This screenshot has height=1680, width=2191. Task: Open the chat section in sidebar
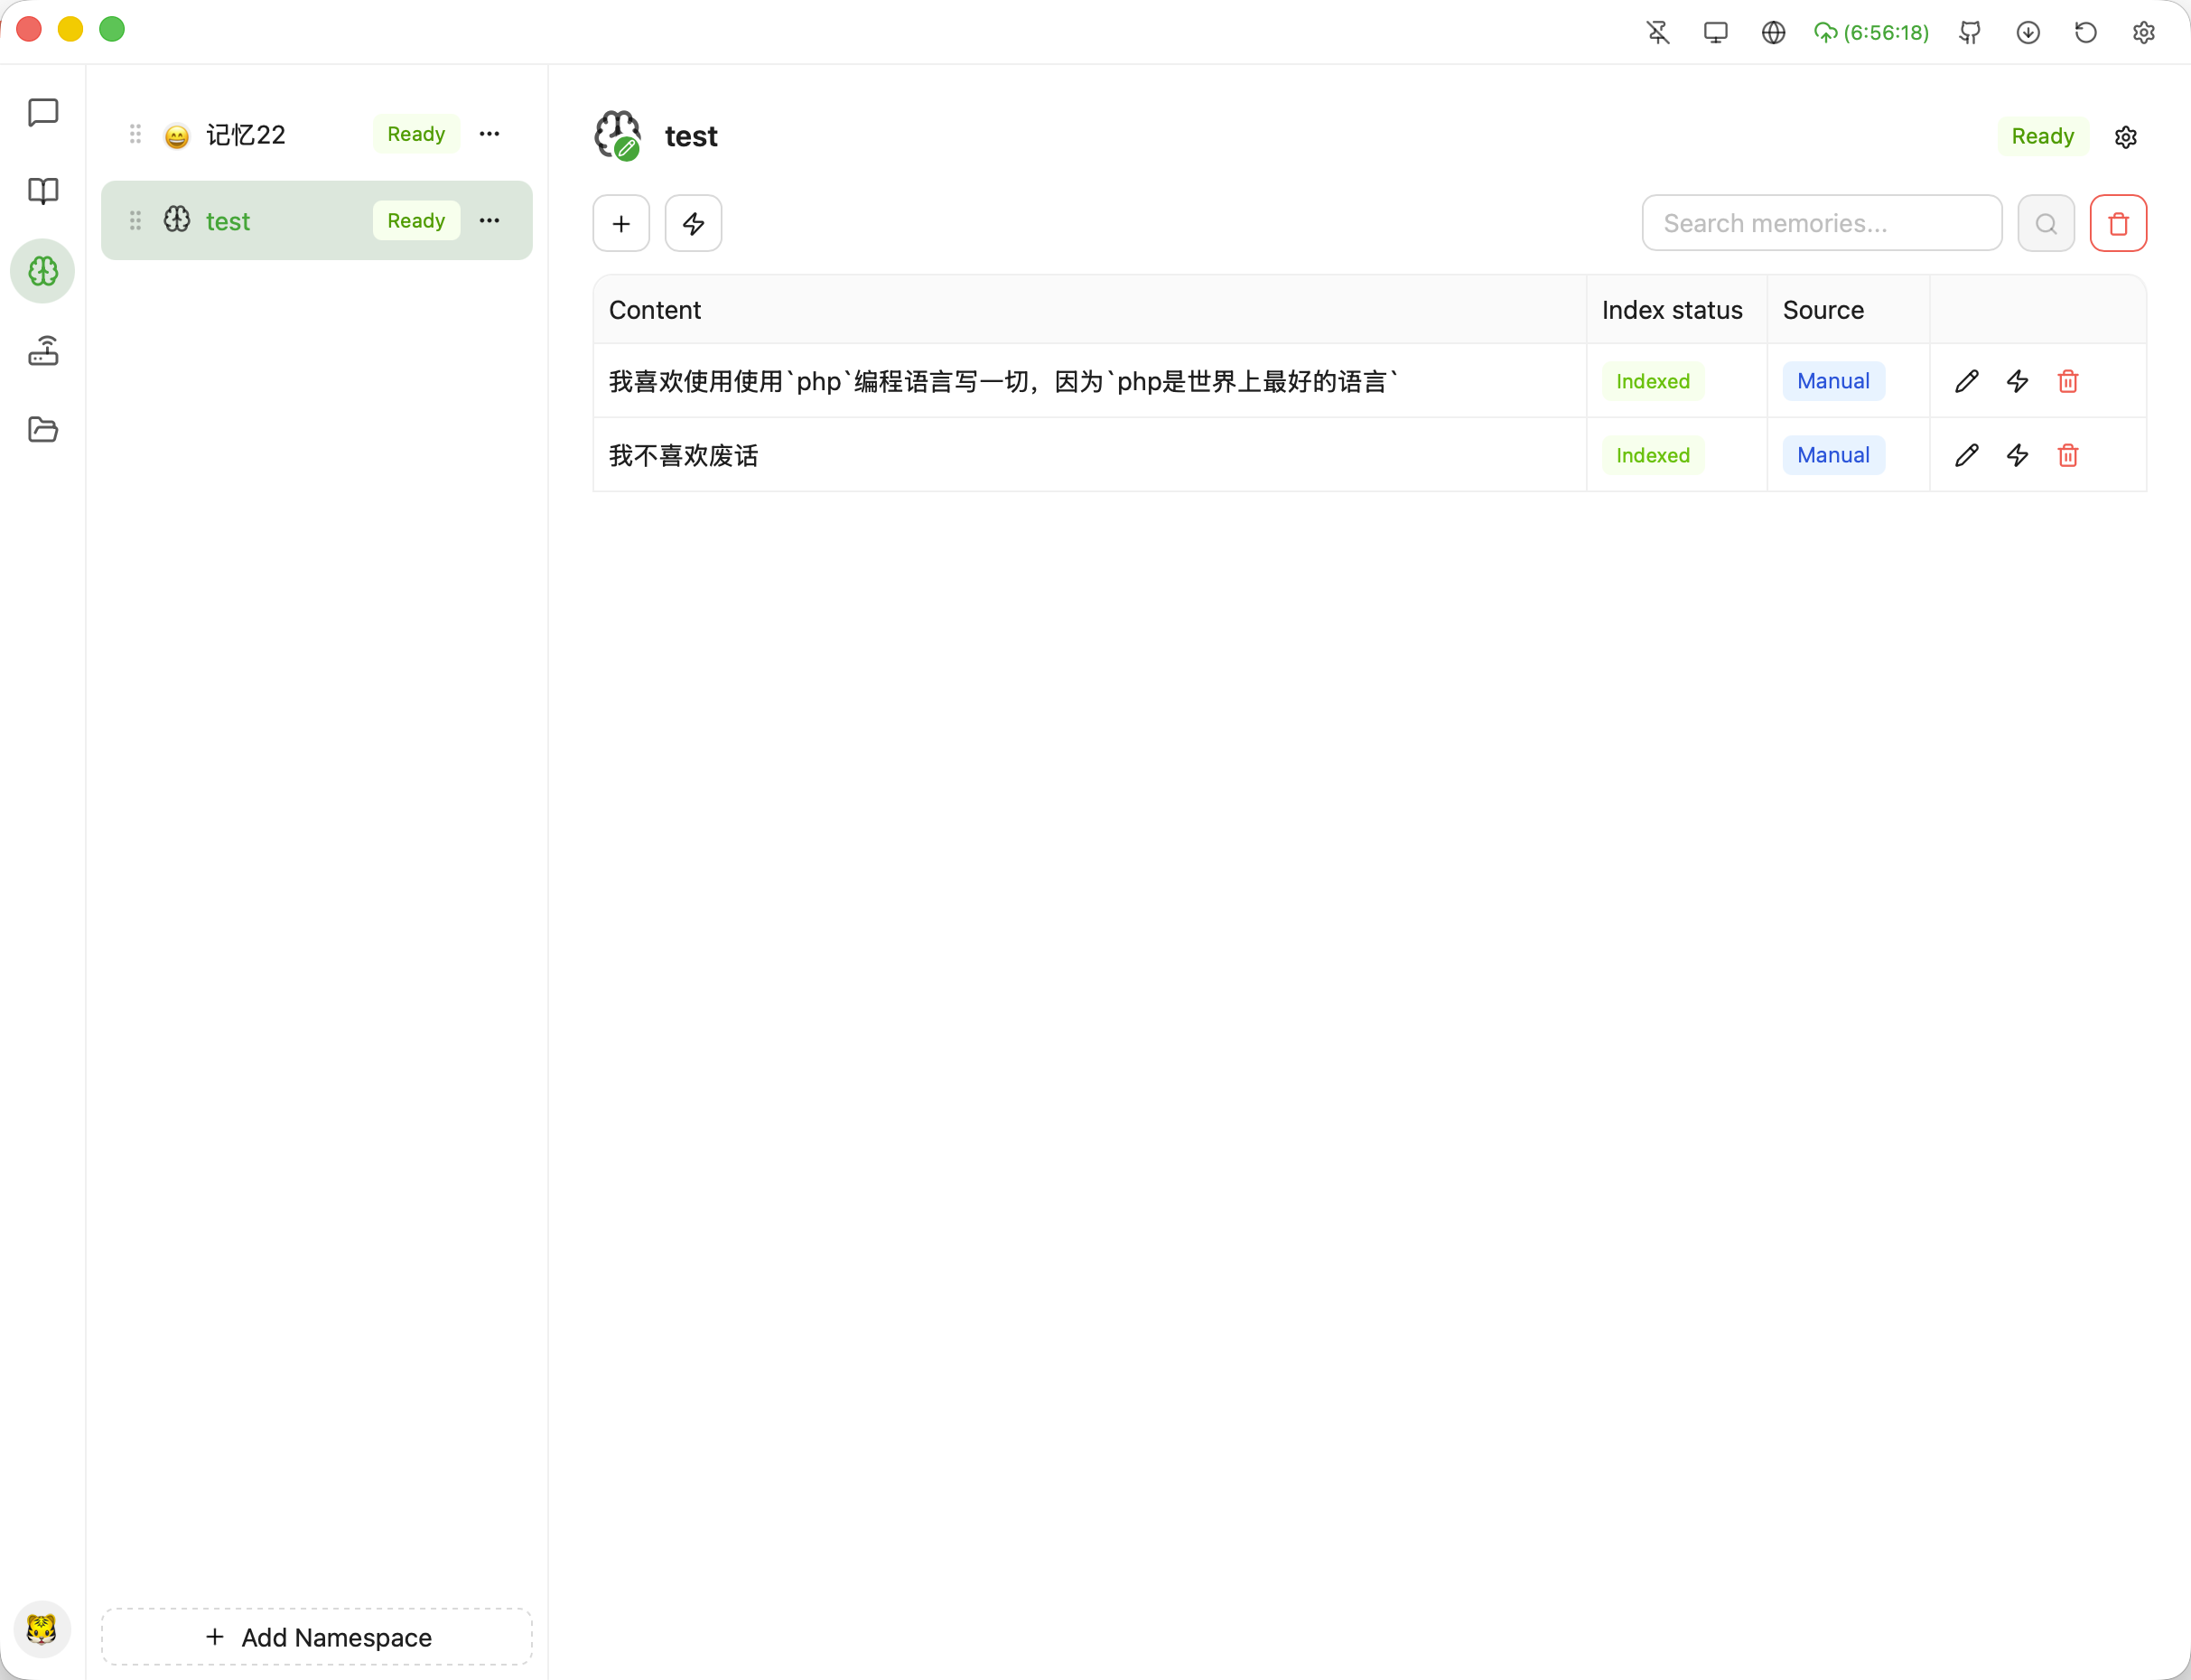[x=43, y=112]
